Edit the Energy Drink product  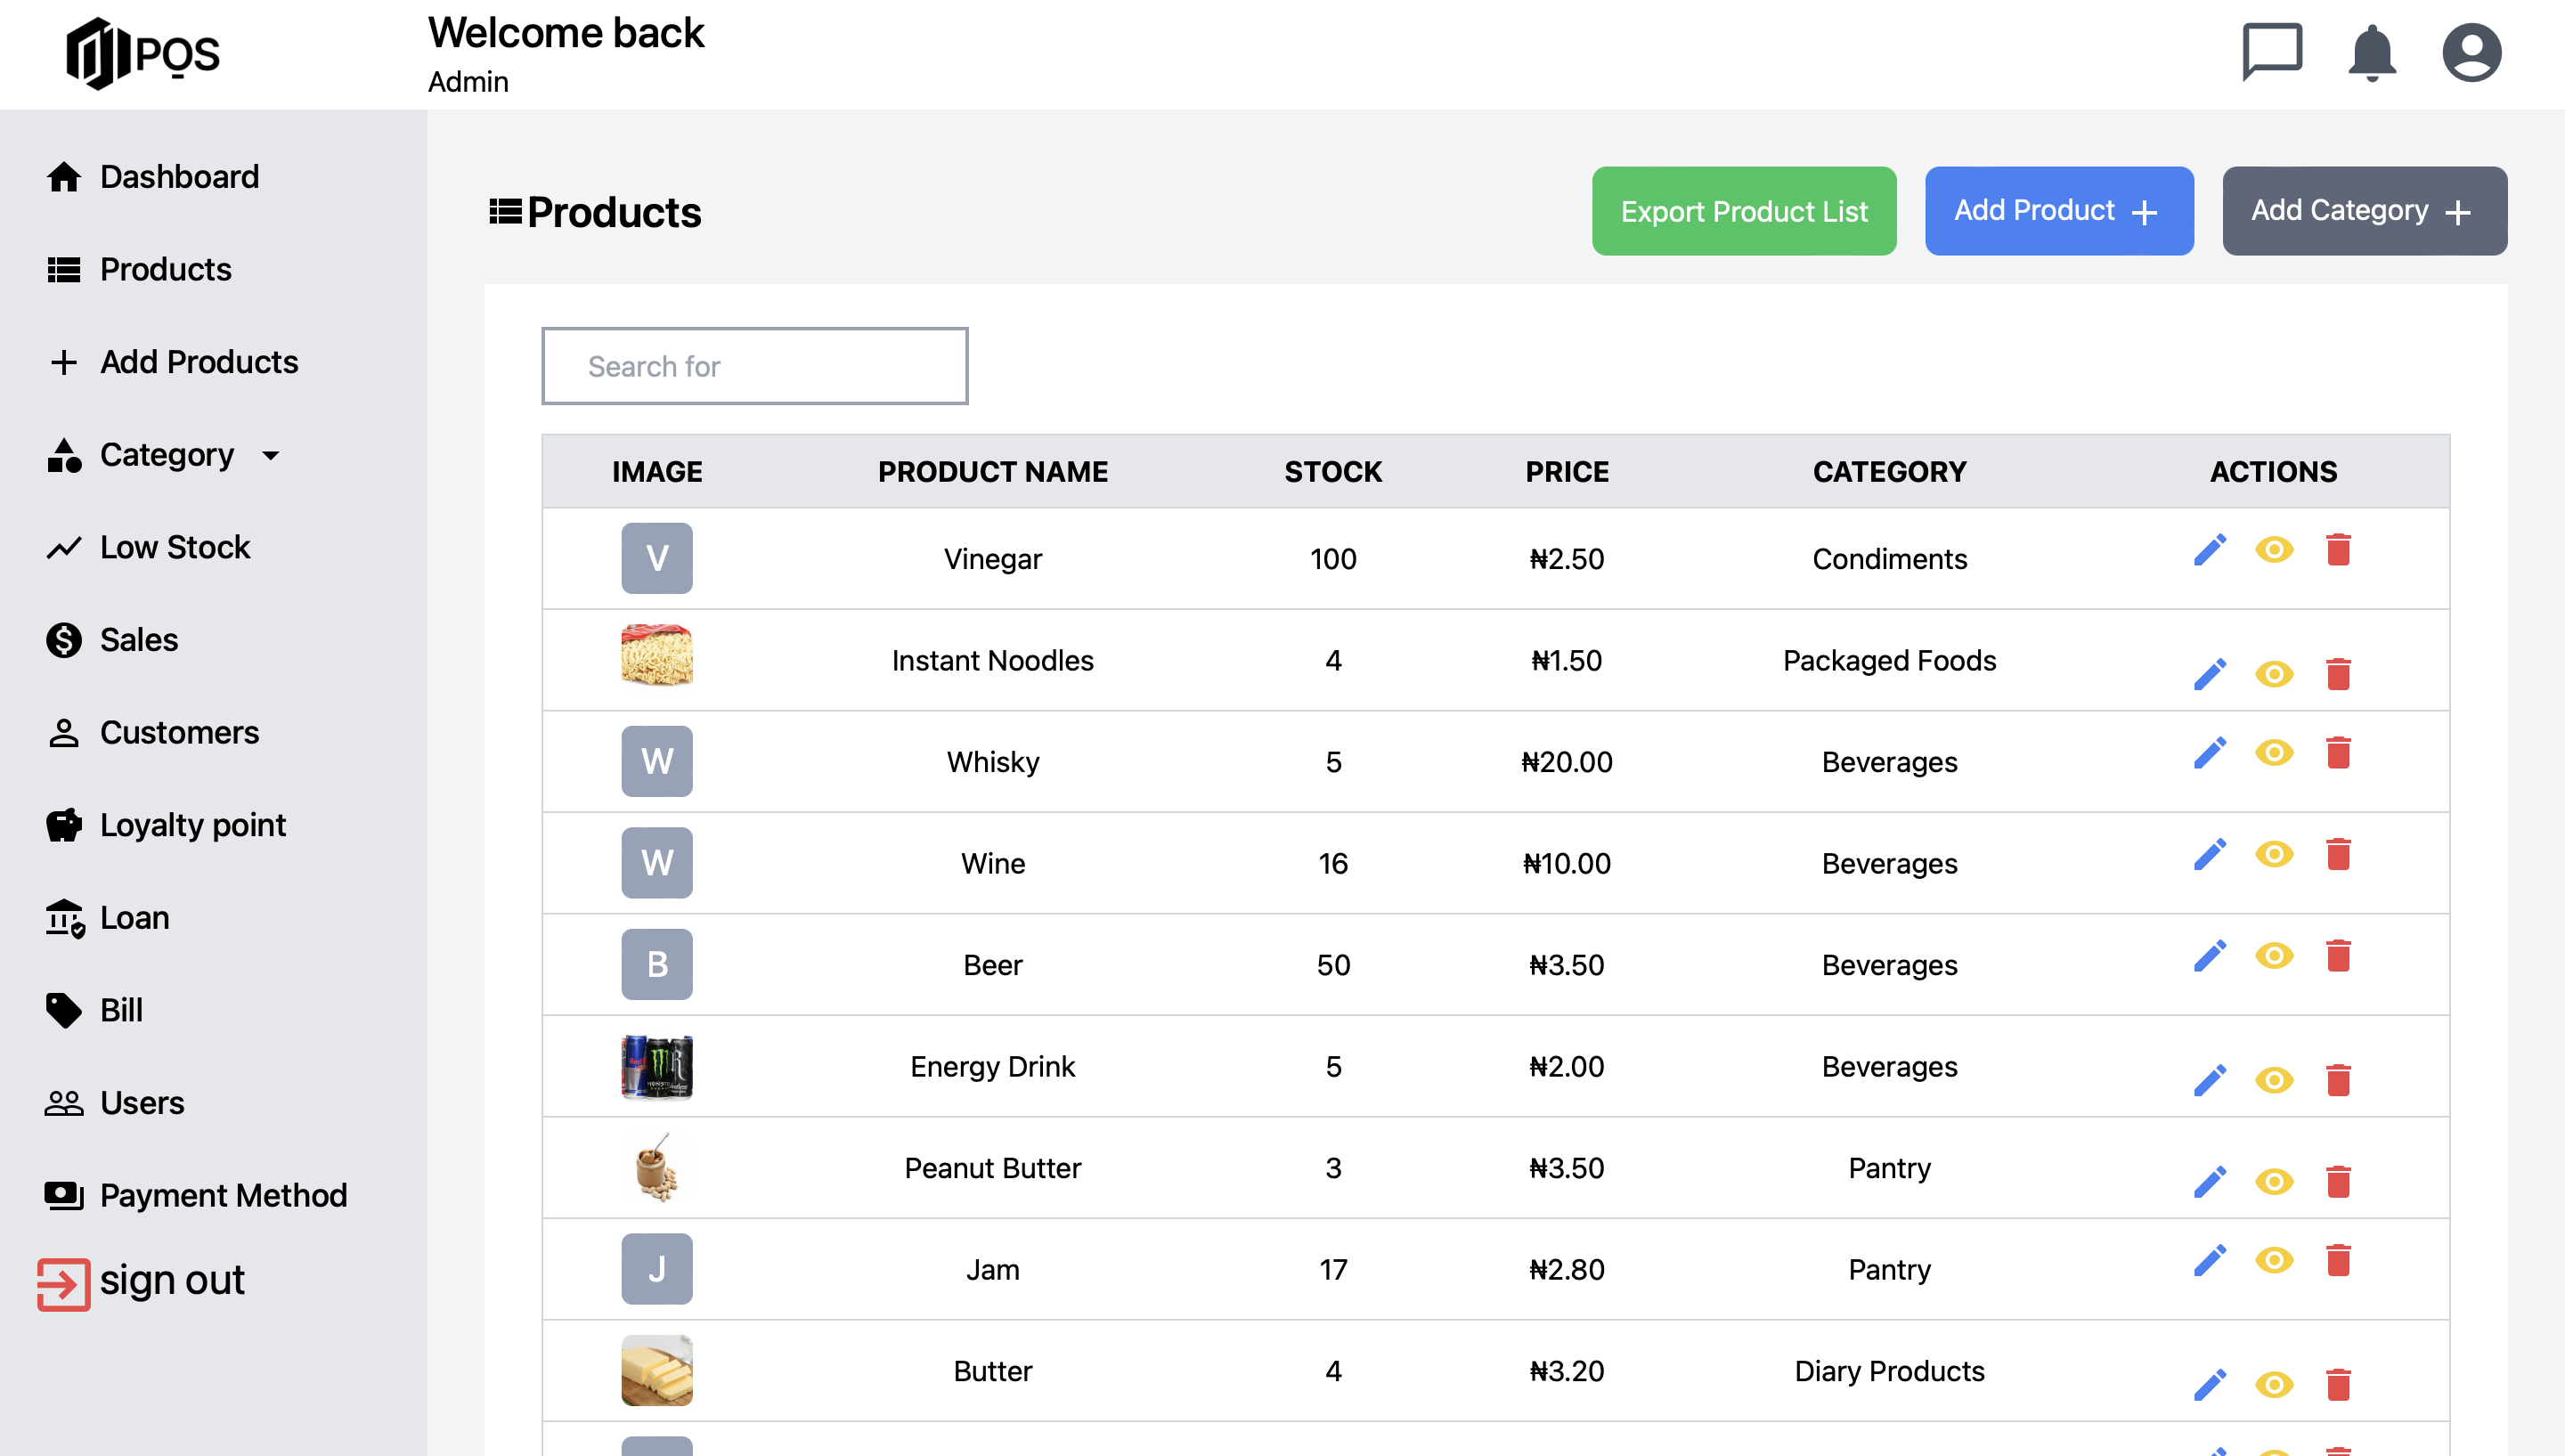(2210, 1080)
